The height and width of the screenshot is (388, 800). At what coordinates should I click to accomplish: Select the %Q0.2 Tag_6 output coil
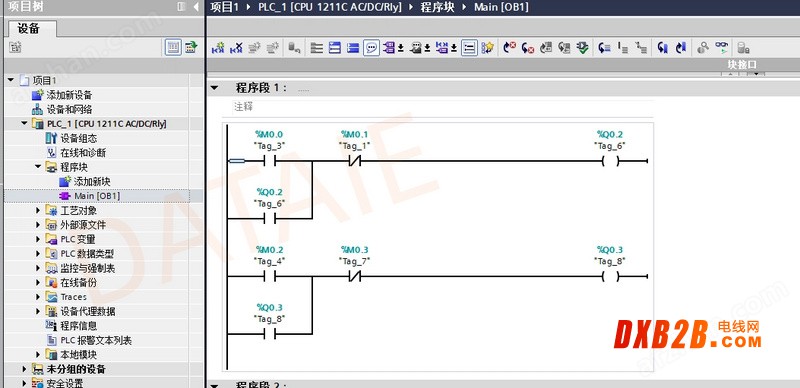click(x=610, y=161)
